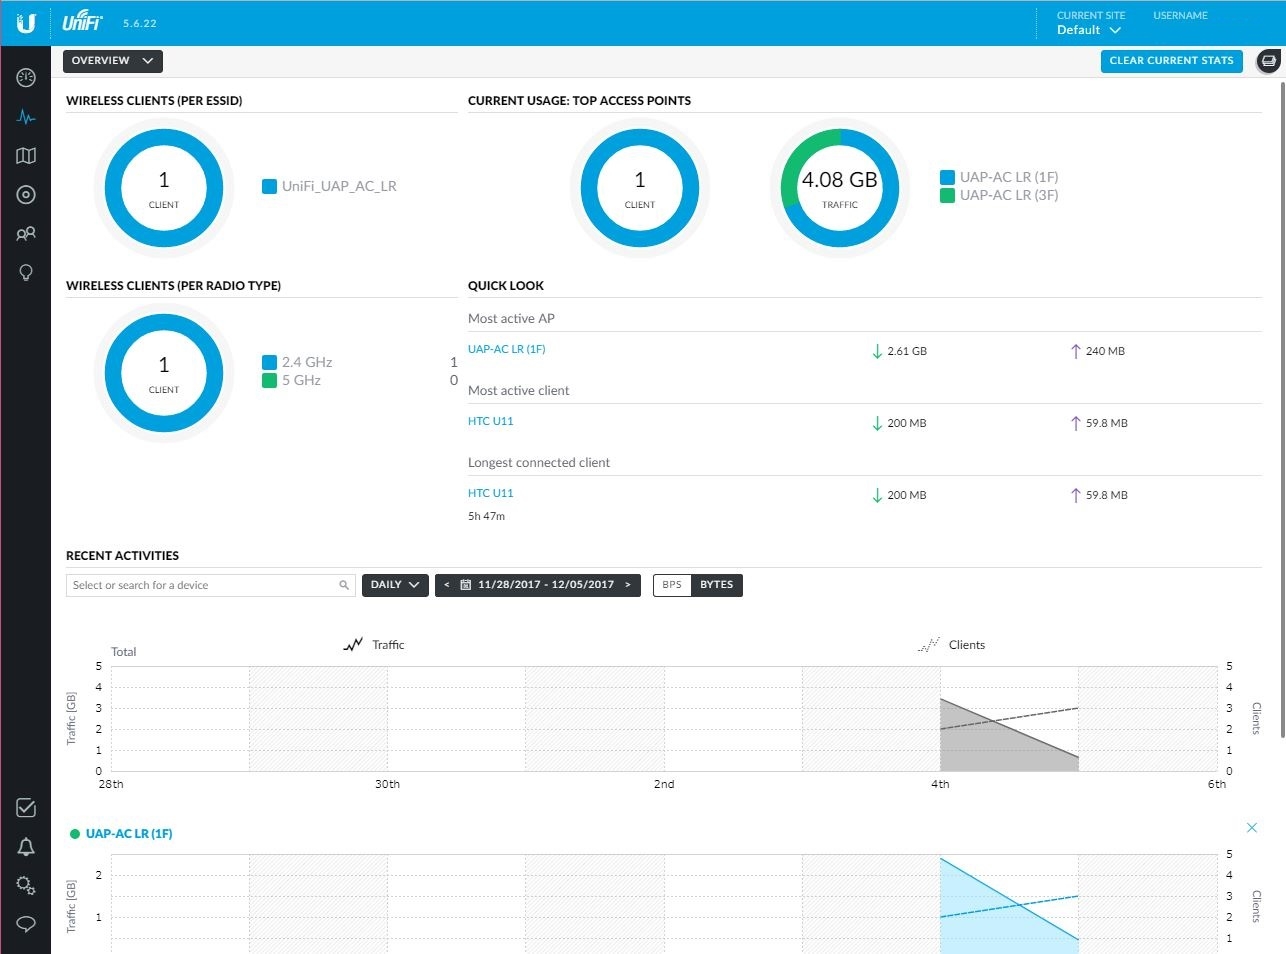Click the version number 5.6.22
The image size is (1286, 954).
point(140,23)
